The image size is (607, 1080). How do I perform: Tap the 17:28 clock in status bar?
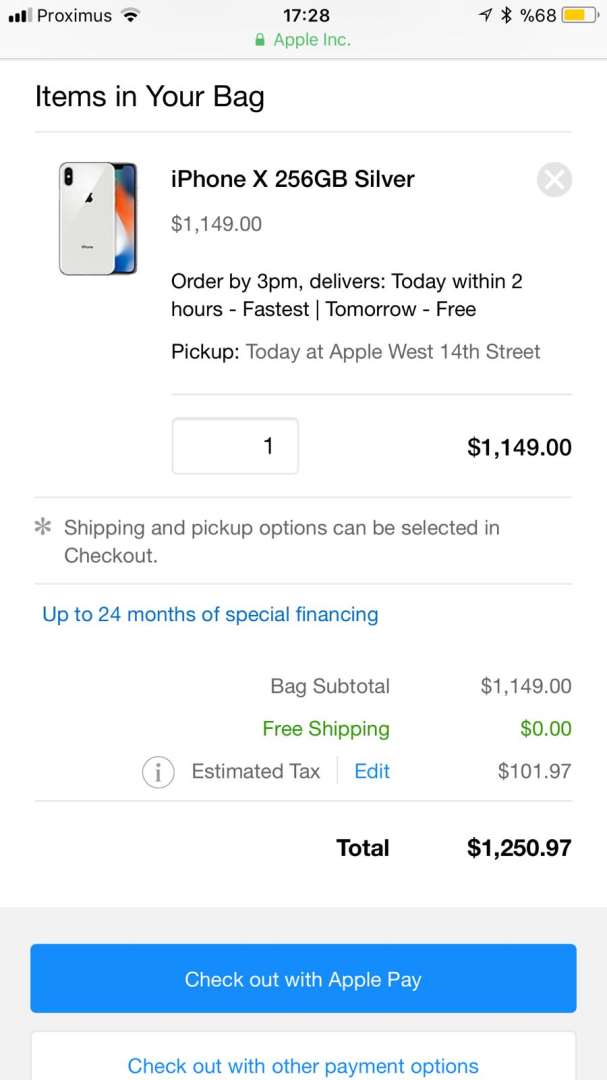(306, 15)
